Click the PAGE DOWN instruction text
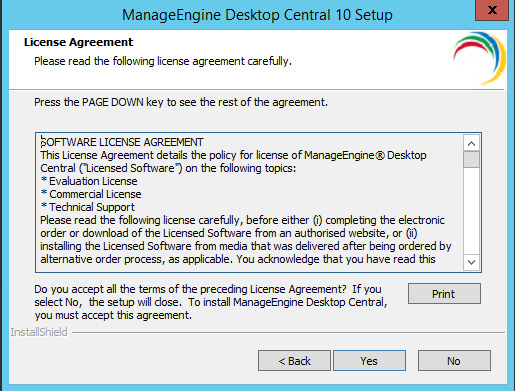Viewport: 515px width, 391px height. 181,102
